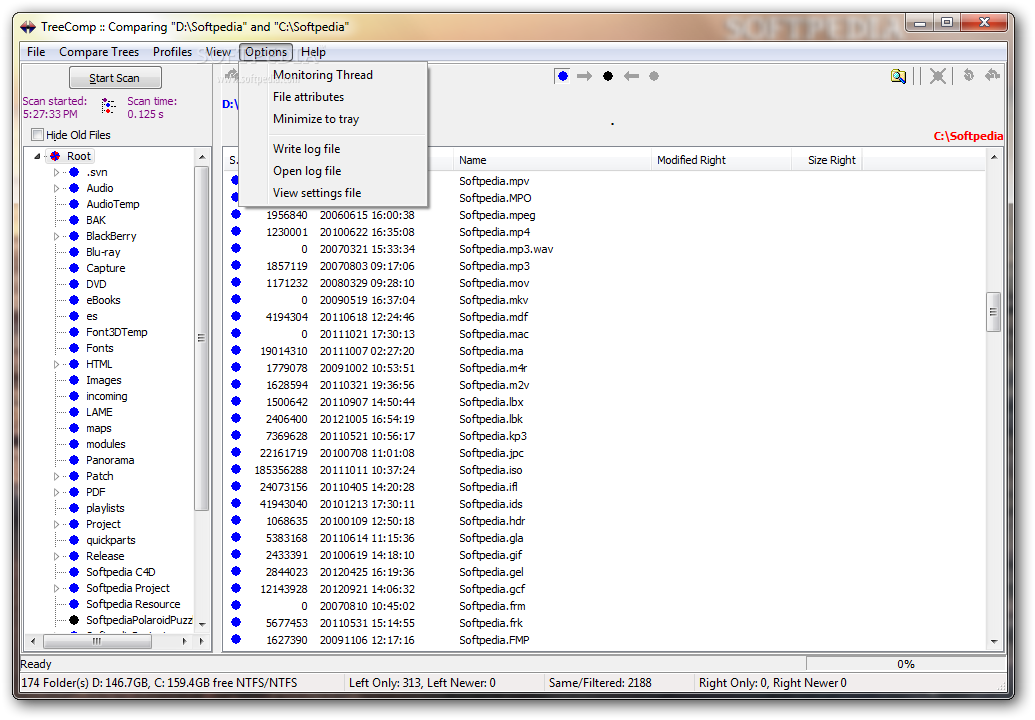Click the blue dot beside Softpedia.gif

[236, 554]
